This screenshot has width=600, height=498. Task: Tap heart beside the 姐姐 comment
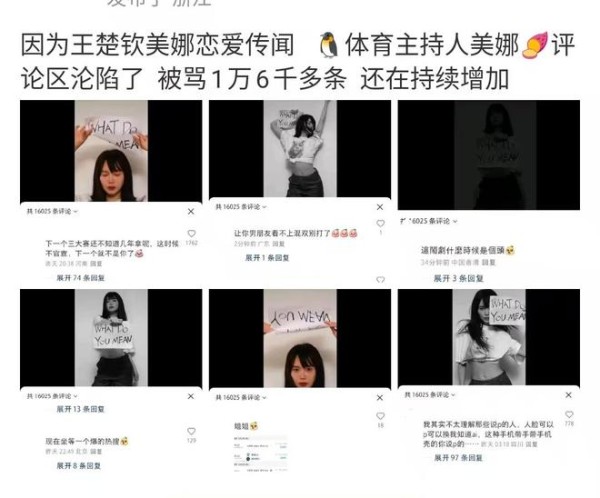(x=380, y=416)
